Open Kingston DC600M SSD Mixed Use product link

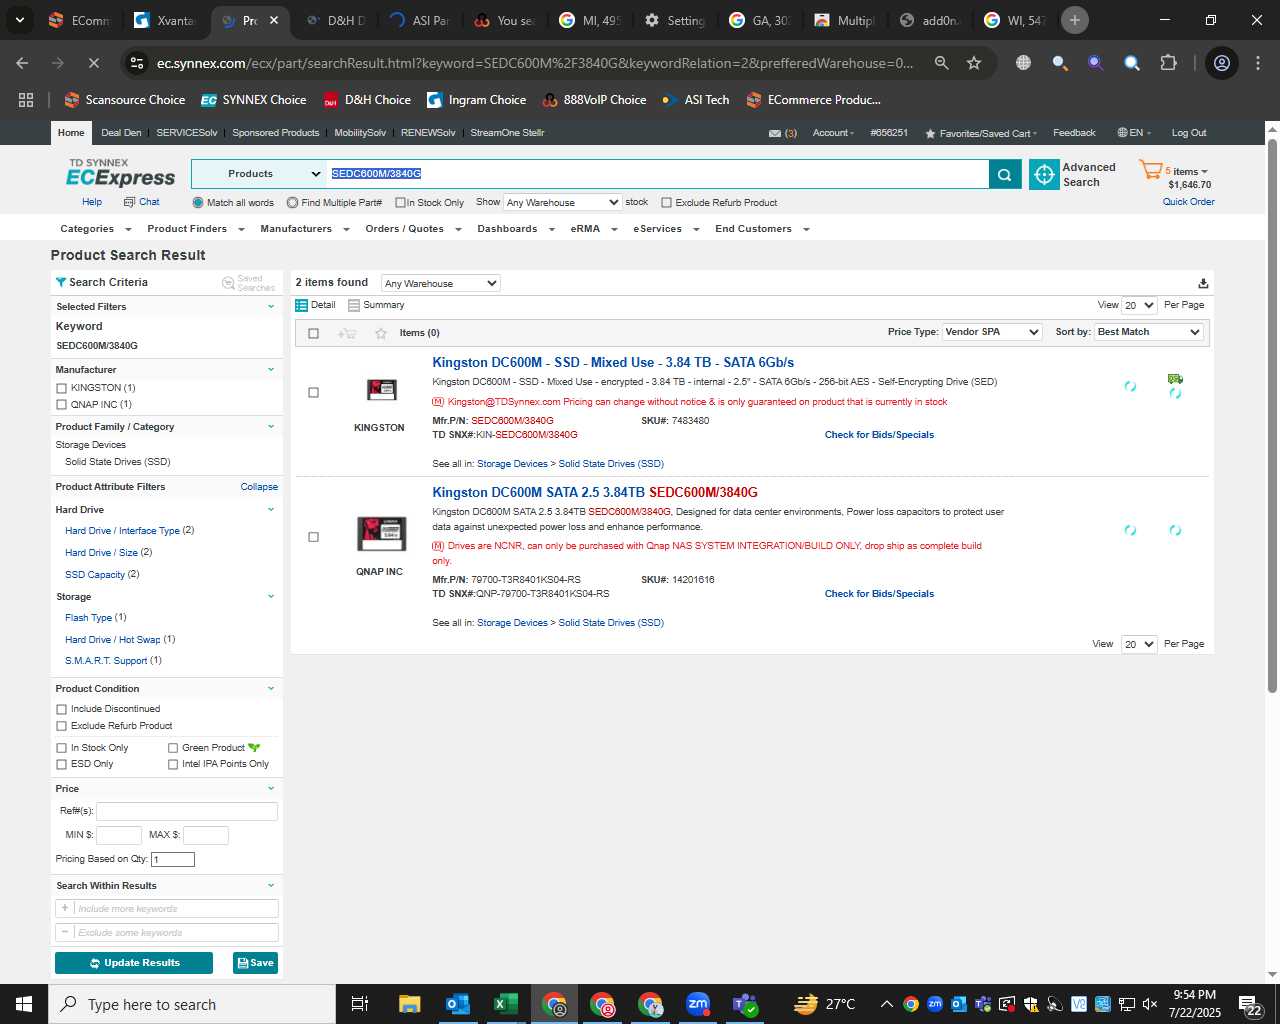(x=613, y=363)
